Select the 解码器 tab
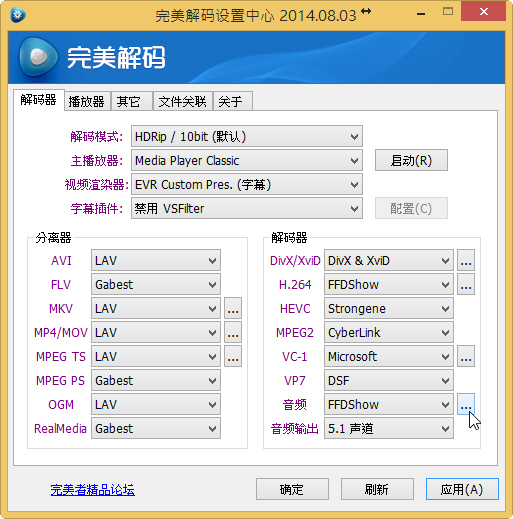Viewport: 513px width, 519px height. [x=39, y=100]
